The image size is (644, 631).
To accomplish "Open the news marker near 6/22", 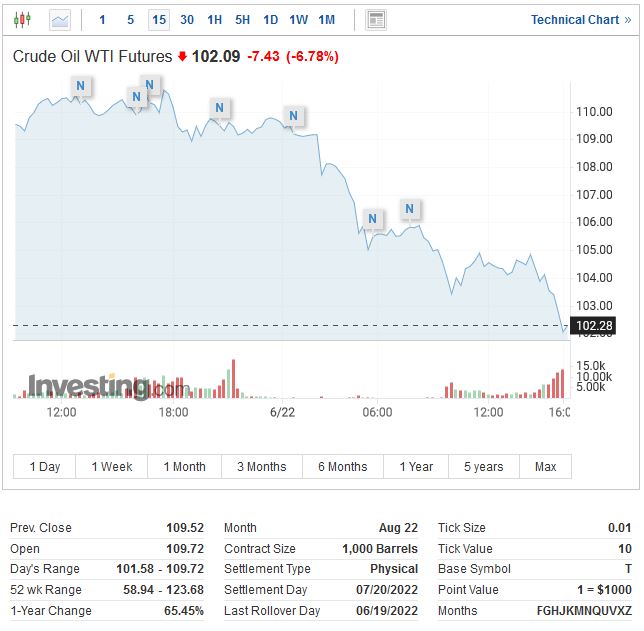I will pos(293,116).
